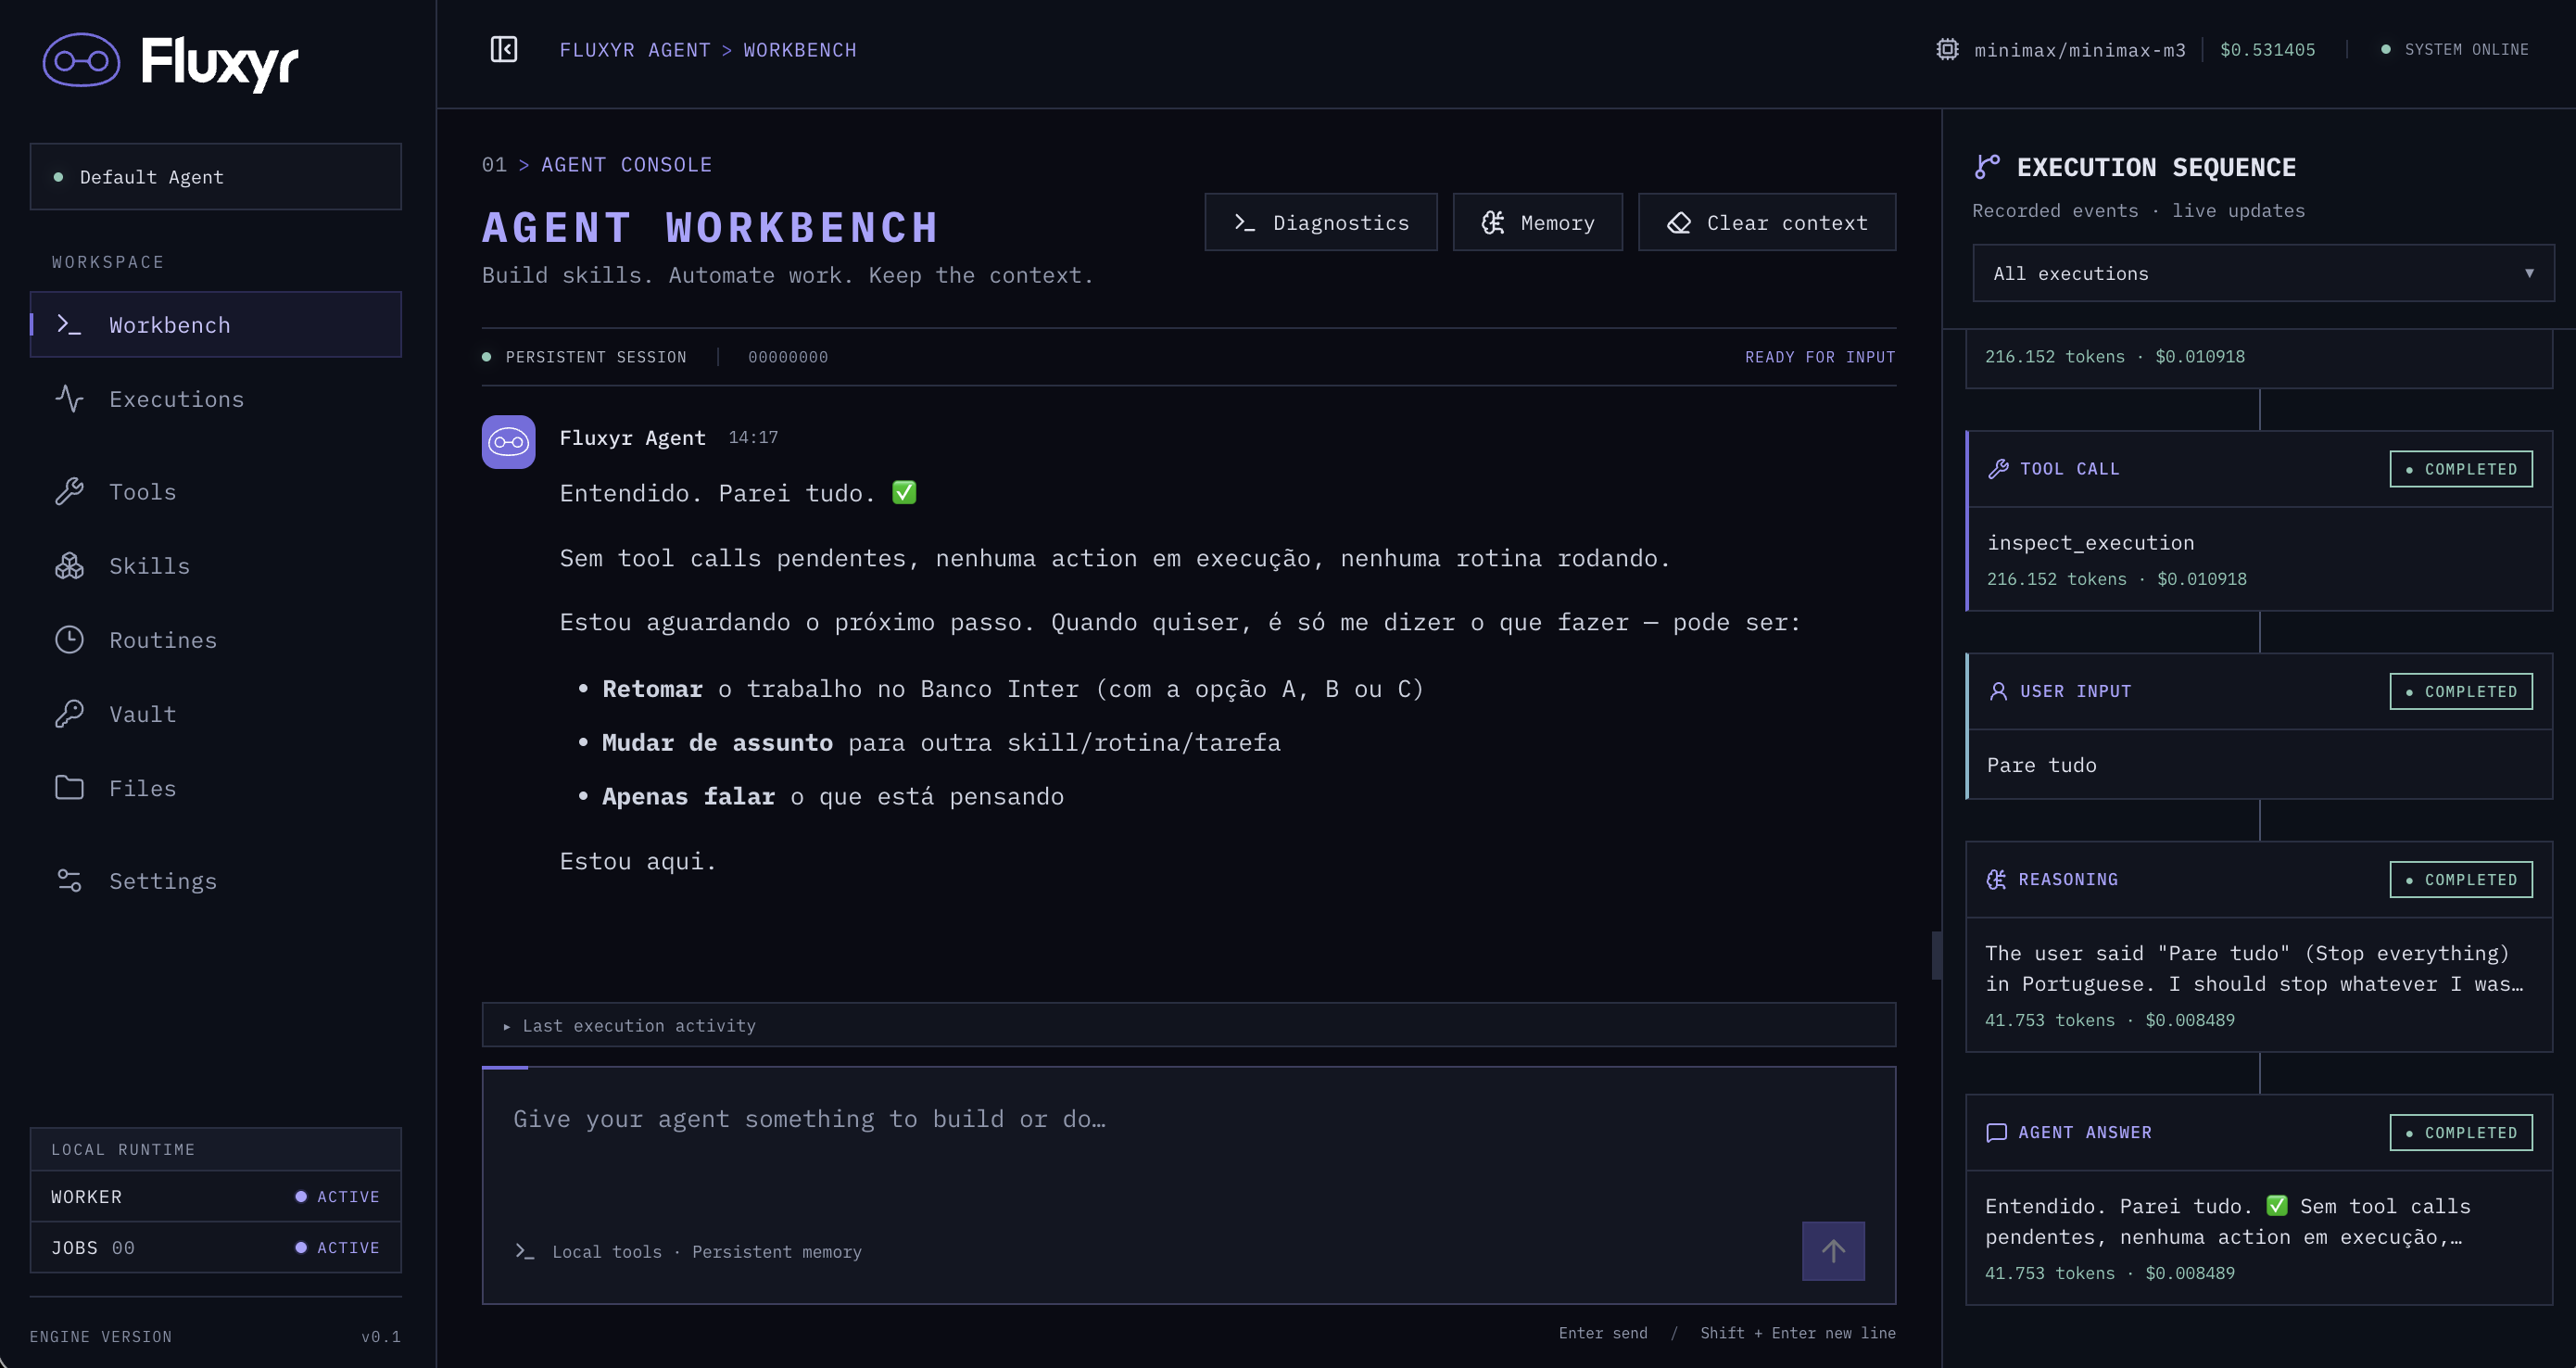Focus the agent prompt input field

pyautogui.click(x=1188, y=1140)
